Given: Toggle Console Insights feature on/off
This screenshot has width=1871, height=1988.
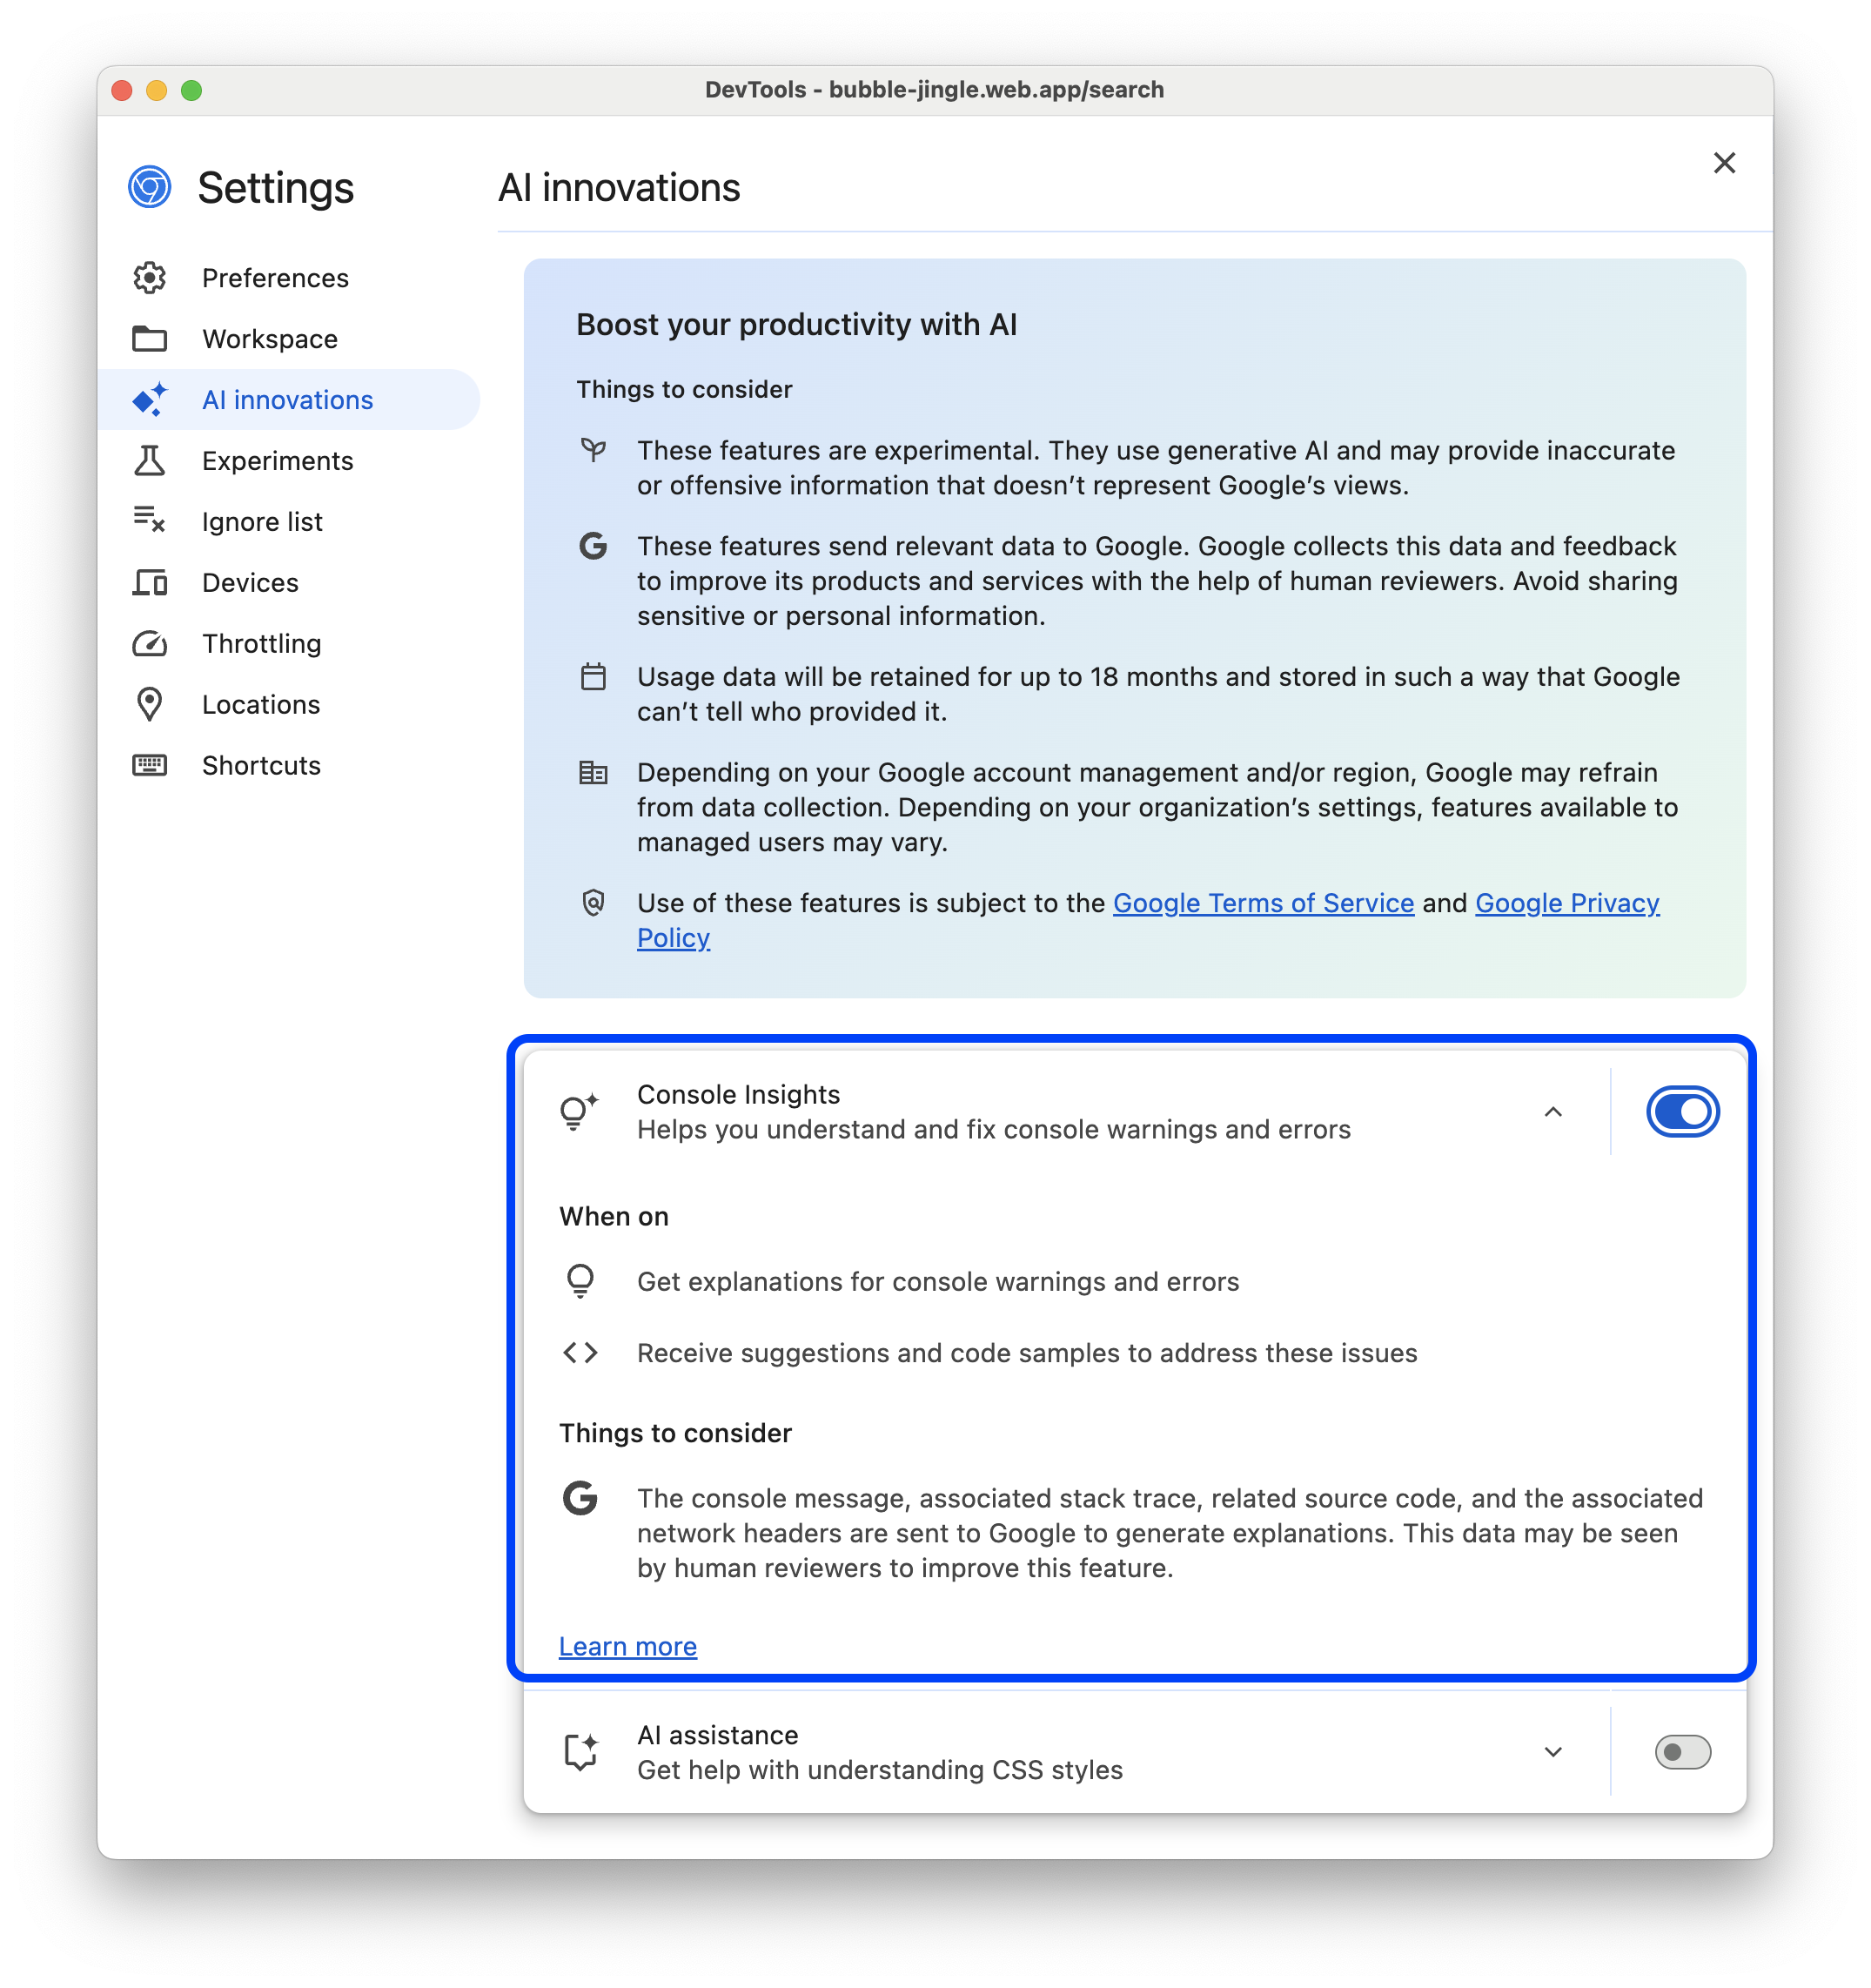Looking at the screenshot, I should tap(1680, 1110).
